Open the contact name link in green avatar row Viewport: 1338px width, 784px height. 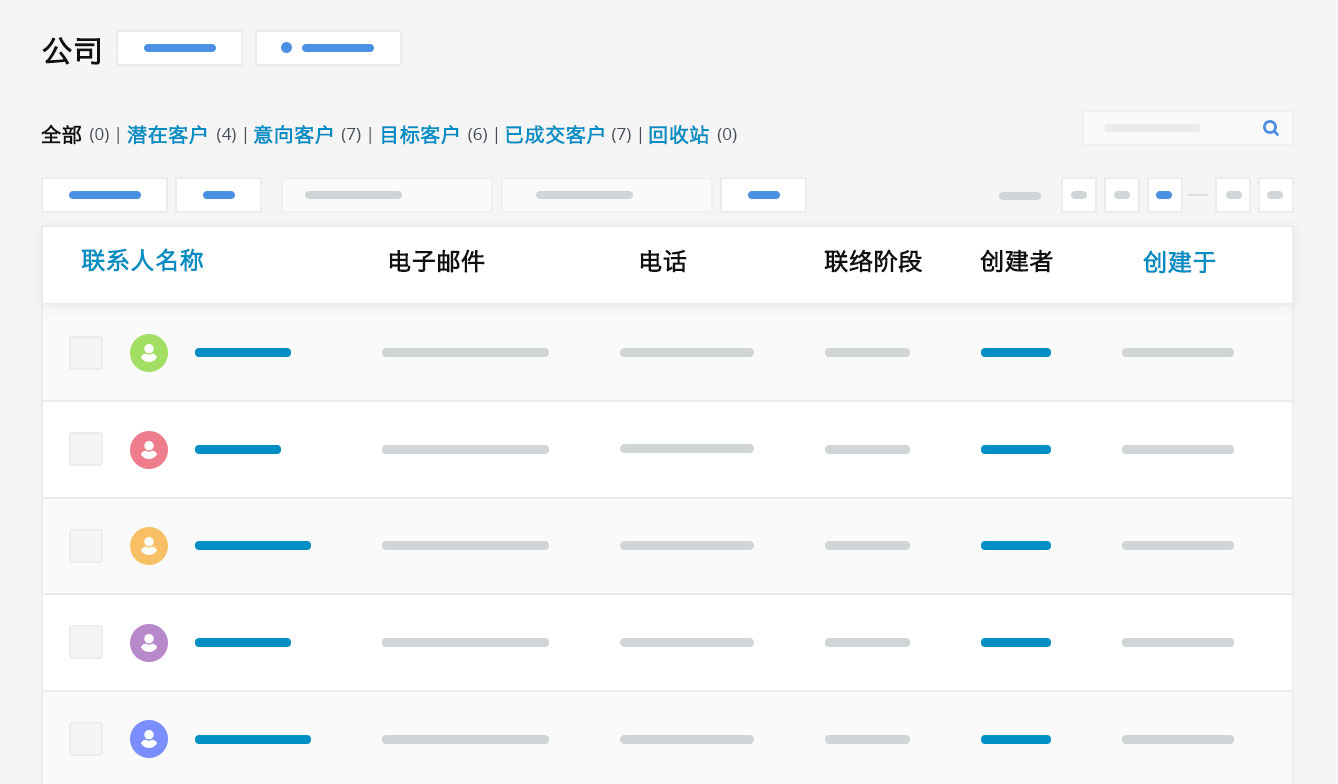click(243, 353)
